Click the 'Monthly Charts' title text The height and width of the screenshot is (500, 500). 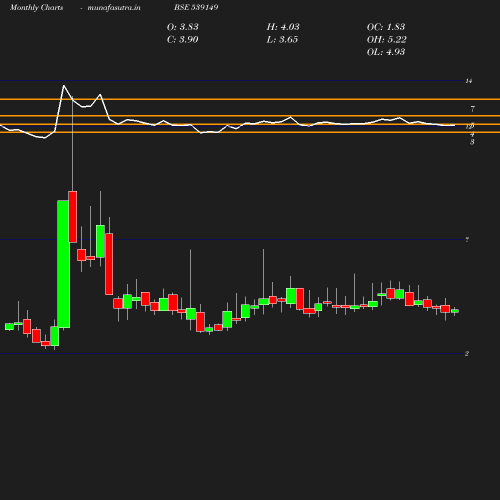click(36, 8)
